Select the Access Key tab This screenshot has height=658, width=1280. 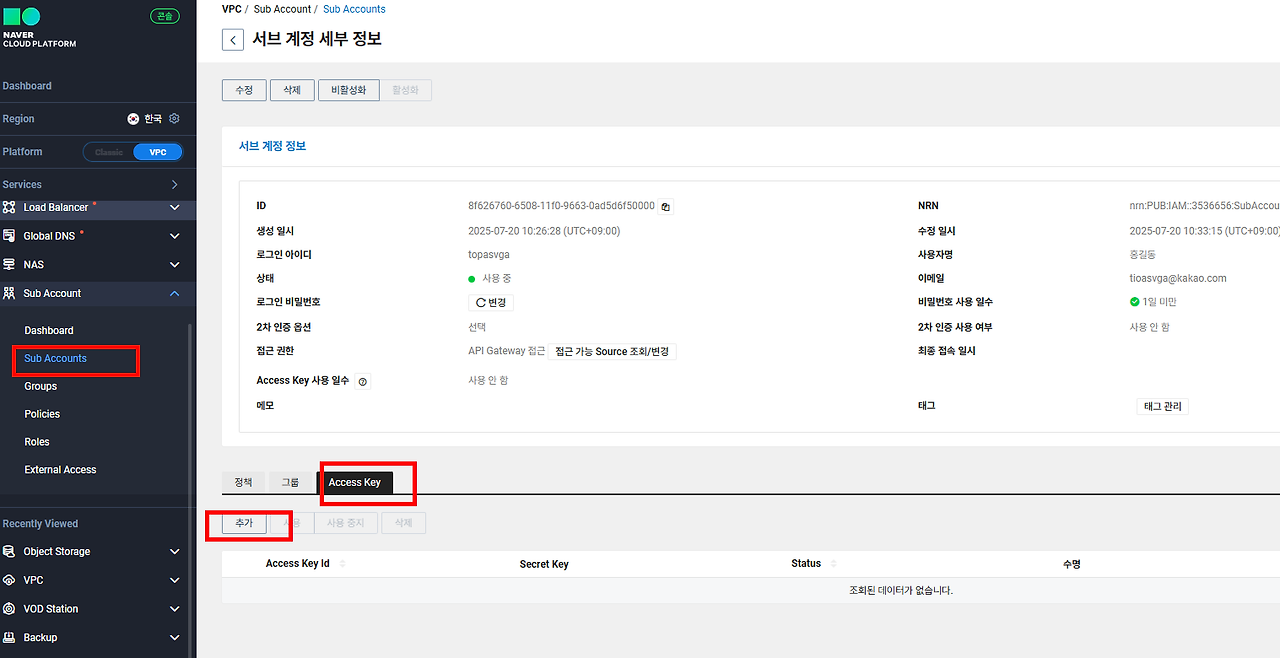pyautogui.click(x=355, y=482)
